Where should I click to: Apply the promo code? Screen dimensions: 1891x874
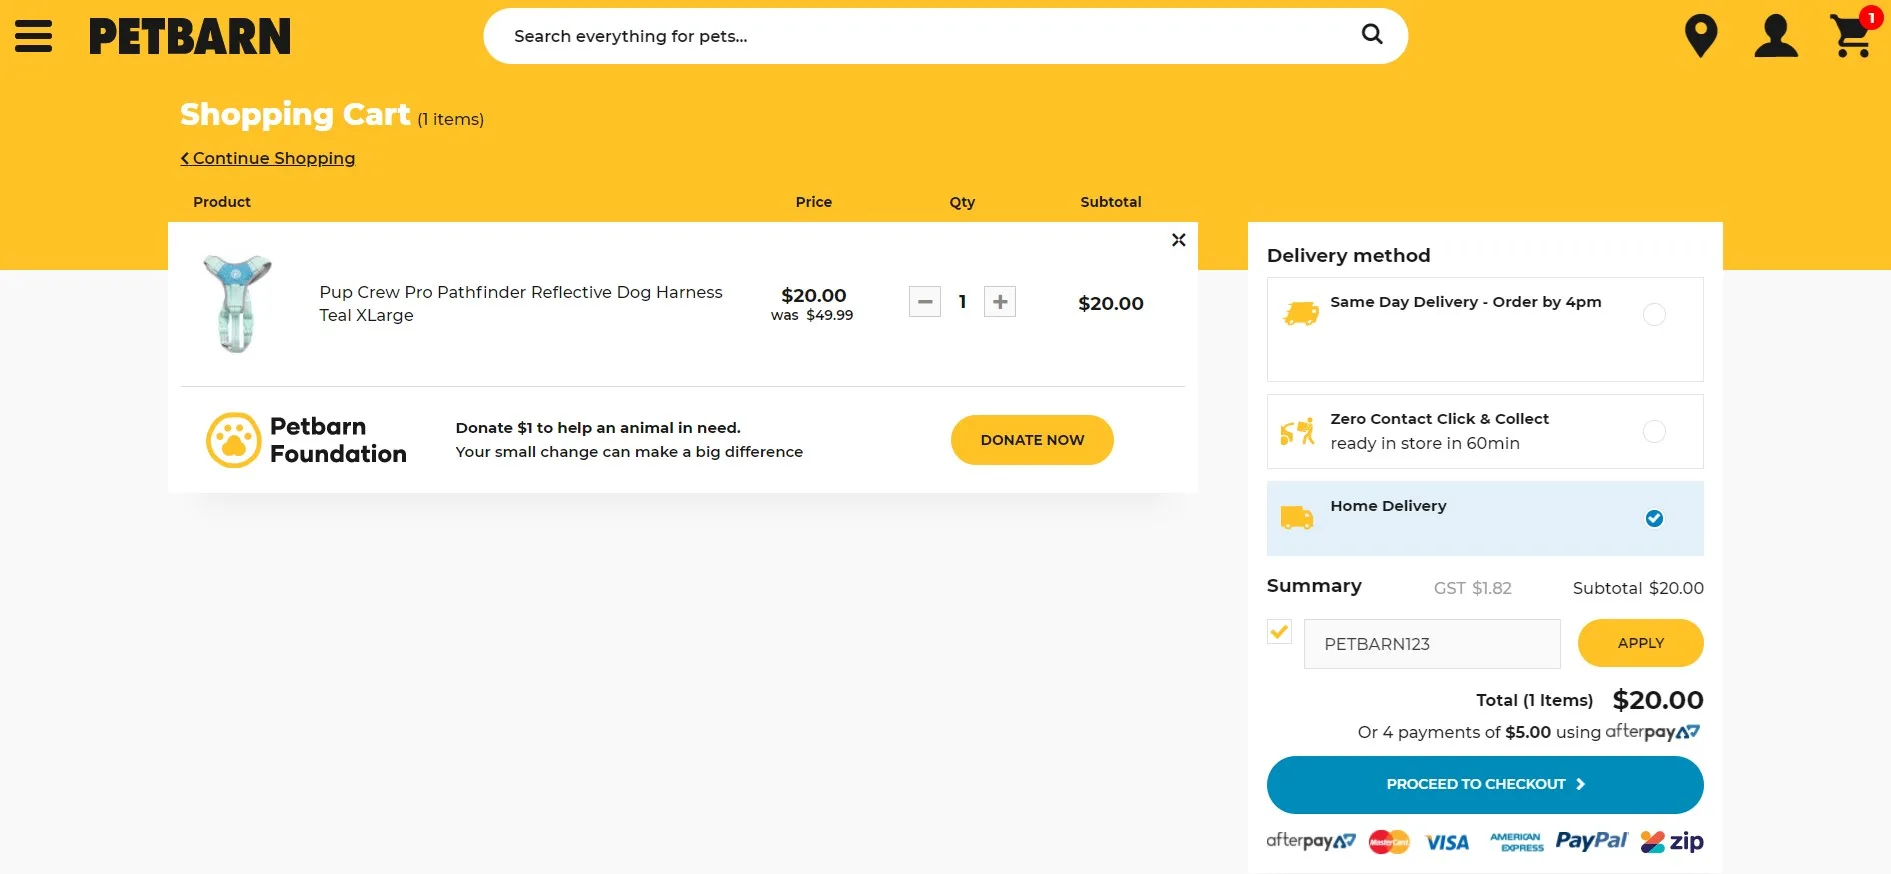(1640, 643)
